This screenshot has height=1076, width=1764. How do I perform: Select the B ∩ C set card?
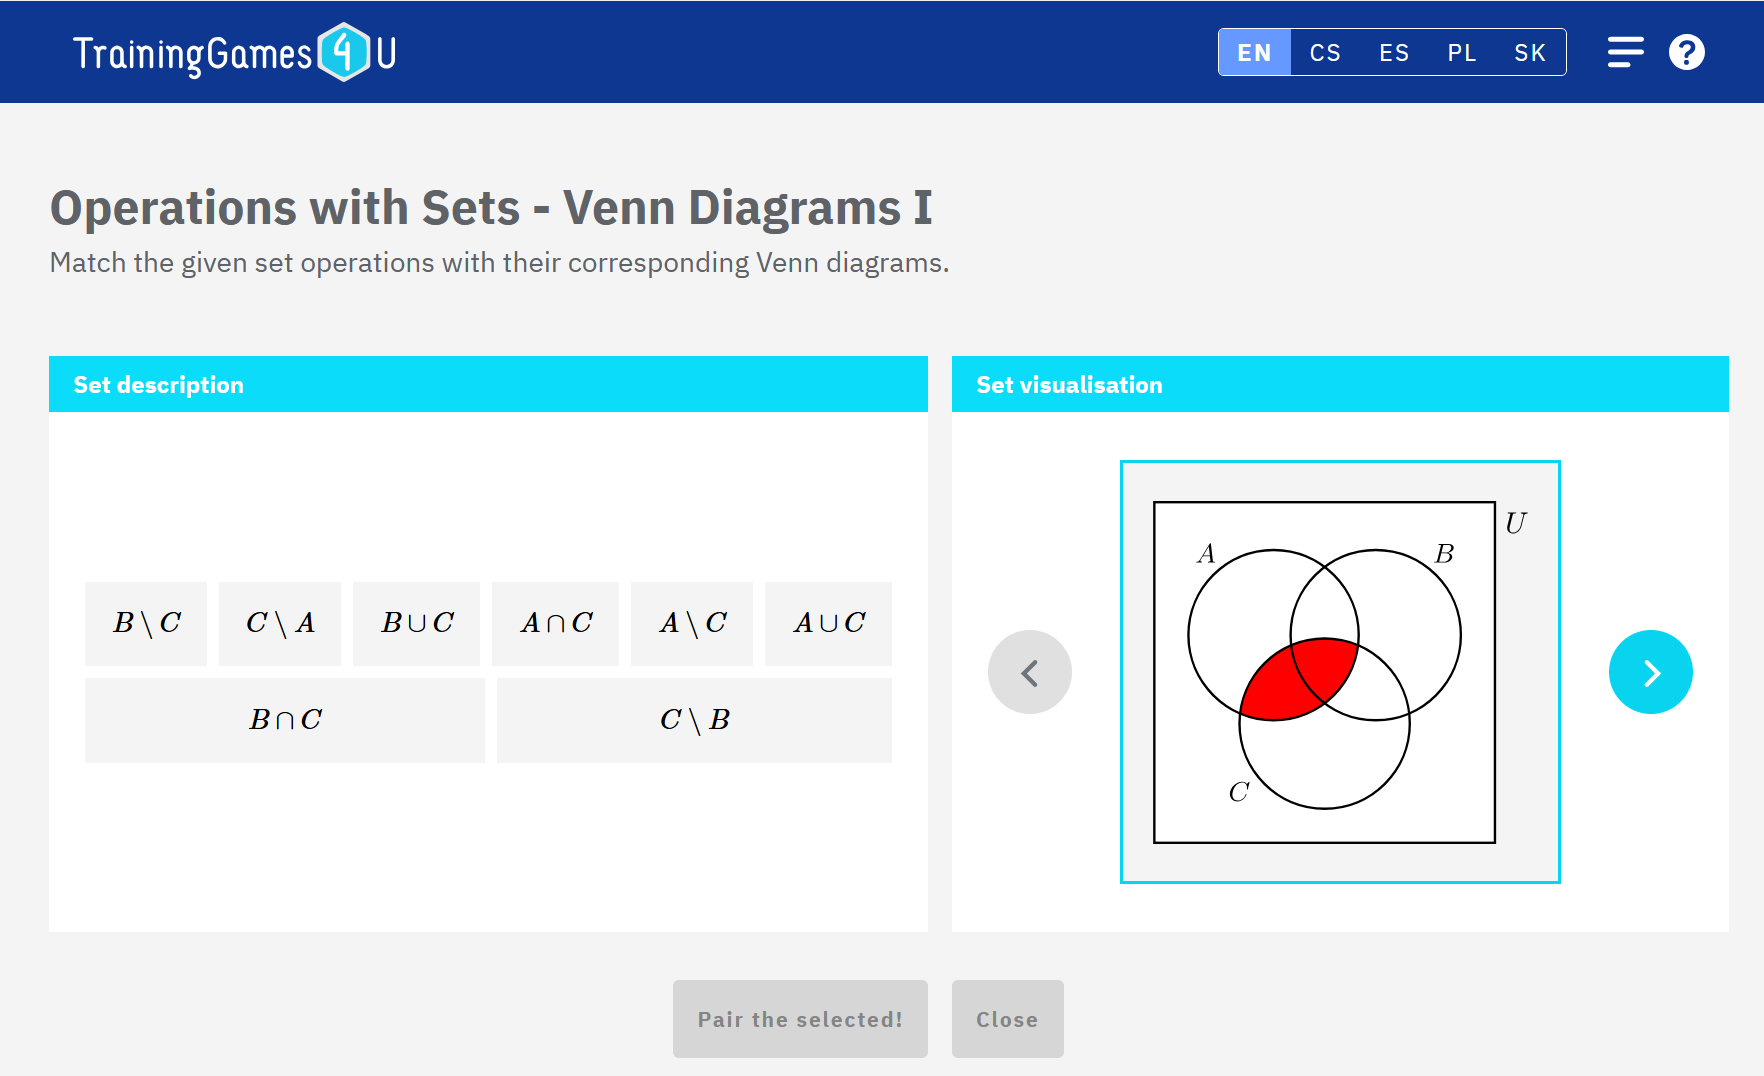click(285, 720)
